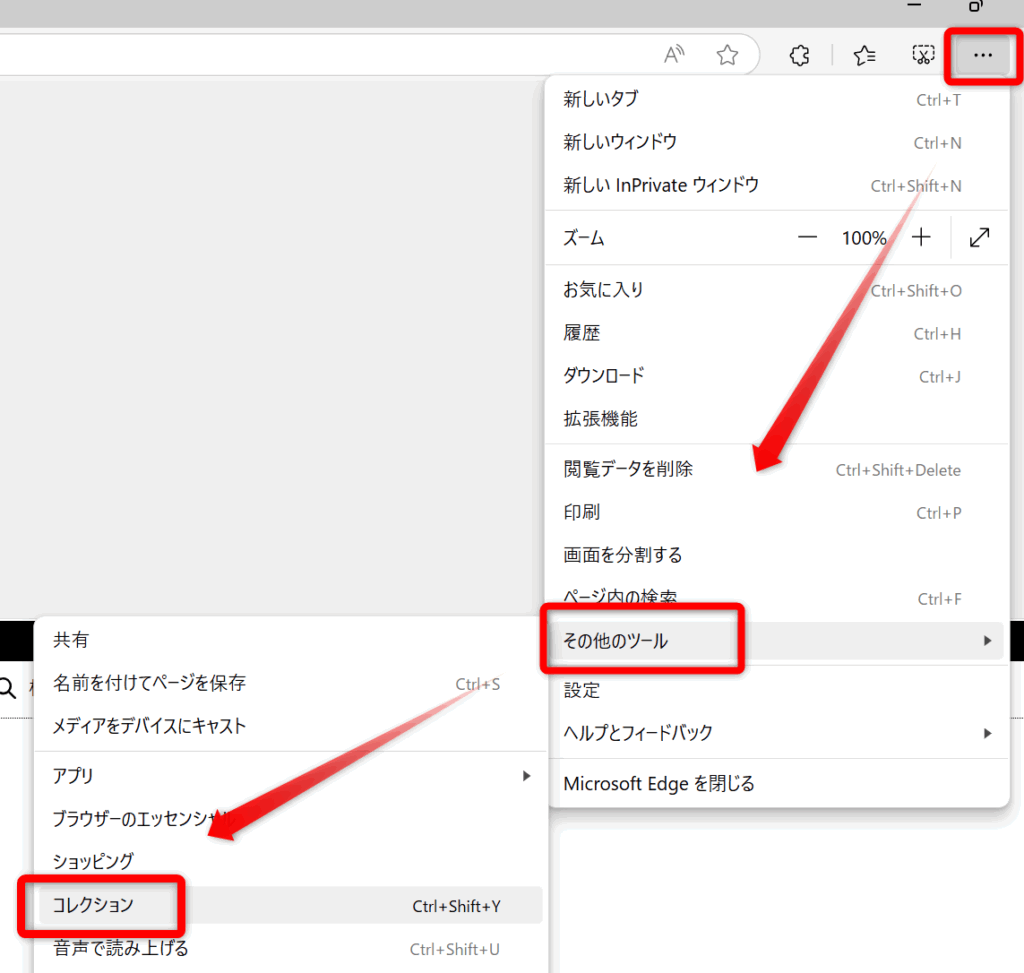Choose 新しい InPrivate ウィンドウ menu item

pyautogui.click(x=661, y=185)
